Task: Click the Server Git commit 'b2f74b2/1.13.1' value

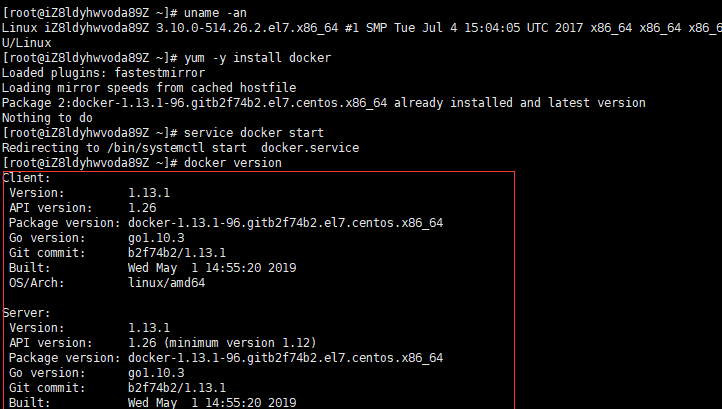Action: pos(177,388)
